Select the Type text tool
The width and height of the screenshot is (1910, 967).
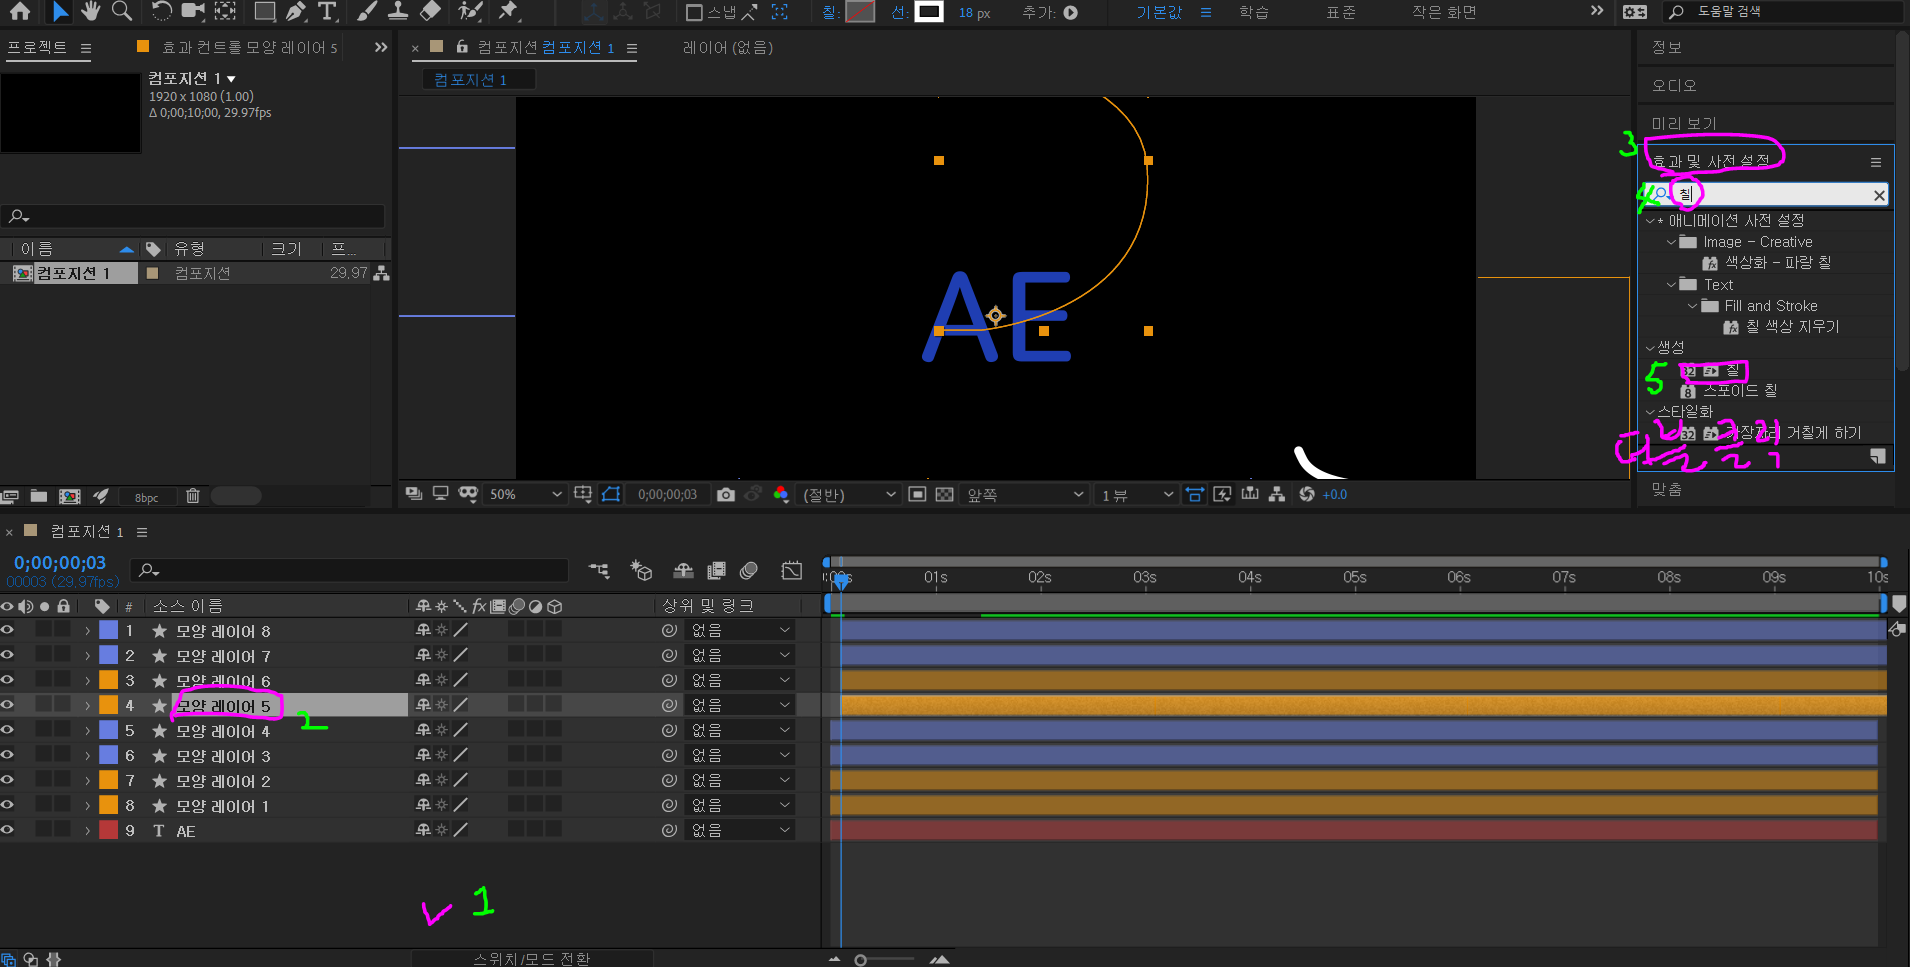(x=327, y=11)
